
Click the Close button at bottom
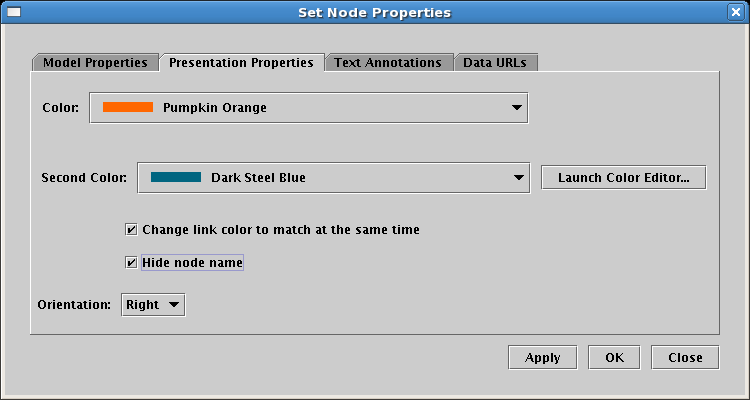(x=685, y=357)
